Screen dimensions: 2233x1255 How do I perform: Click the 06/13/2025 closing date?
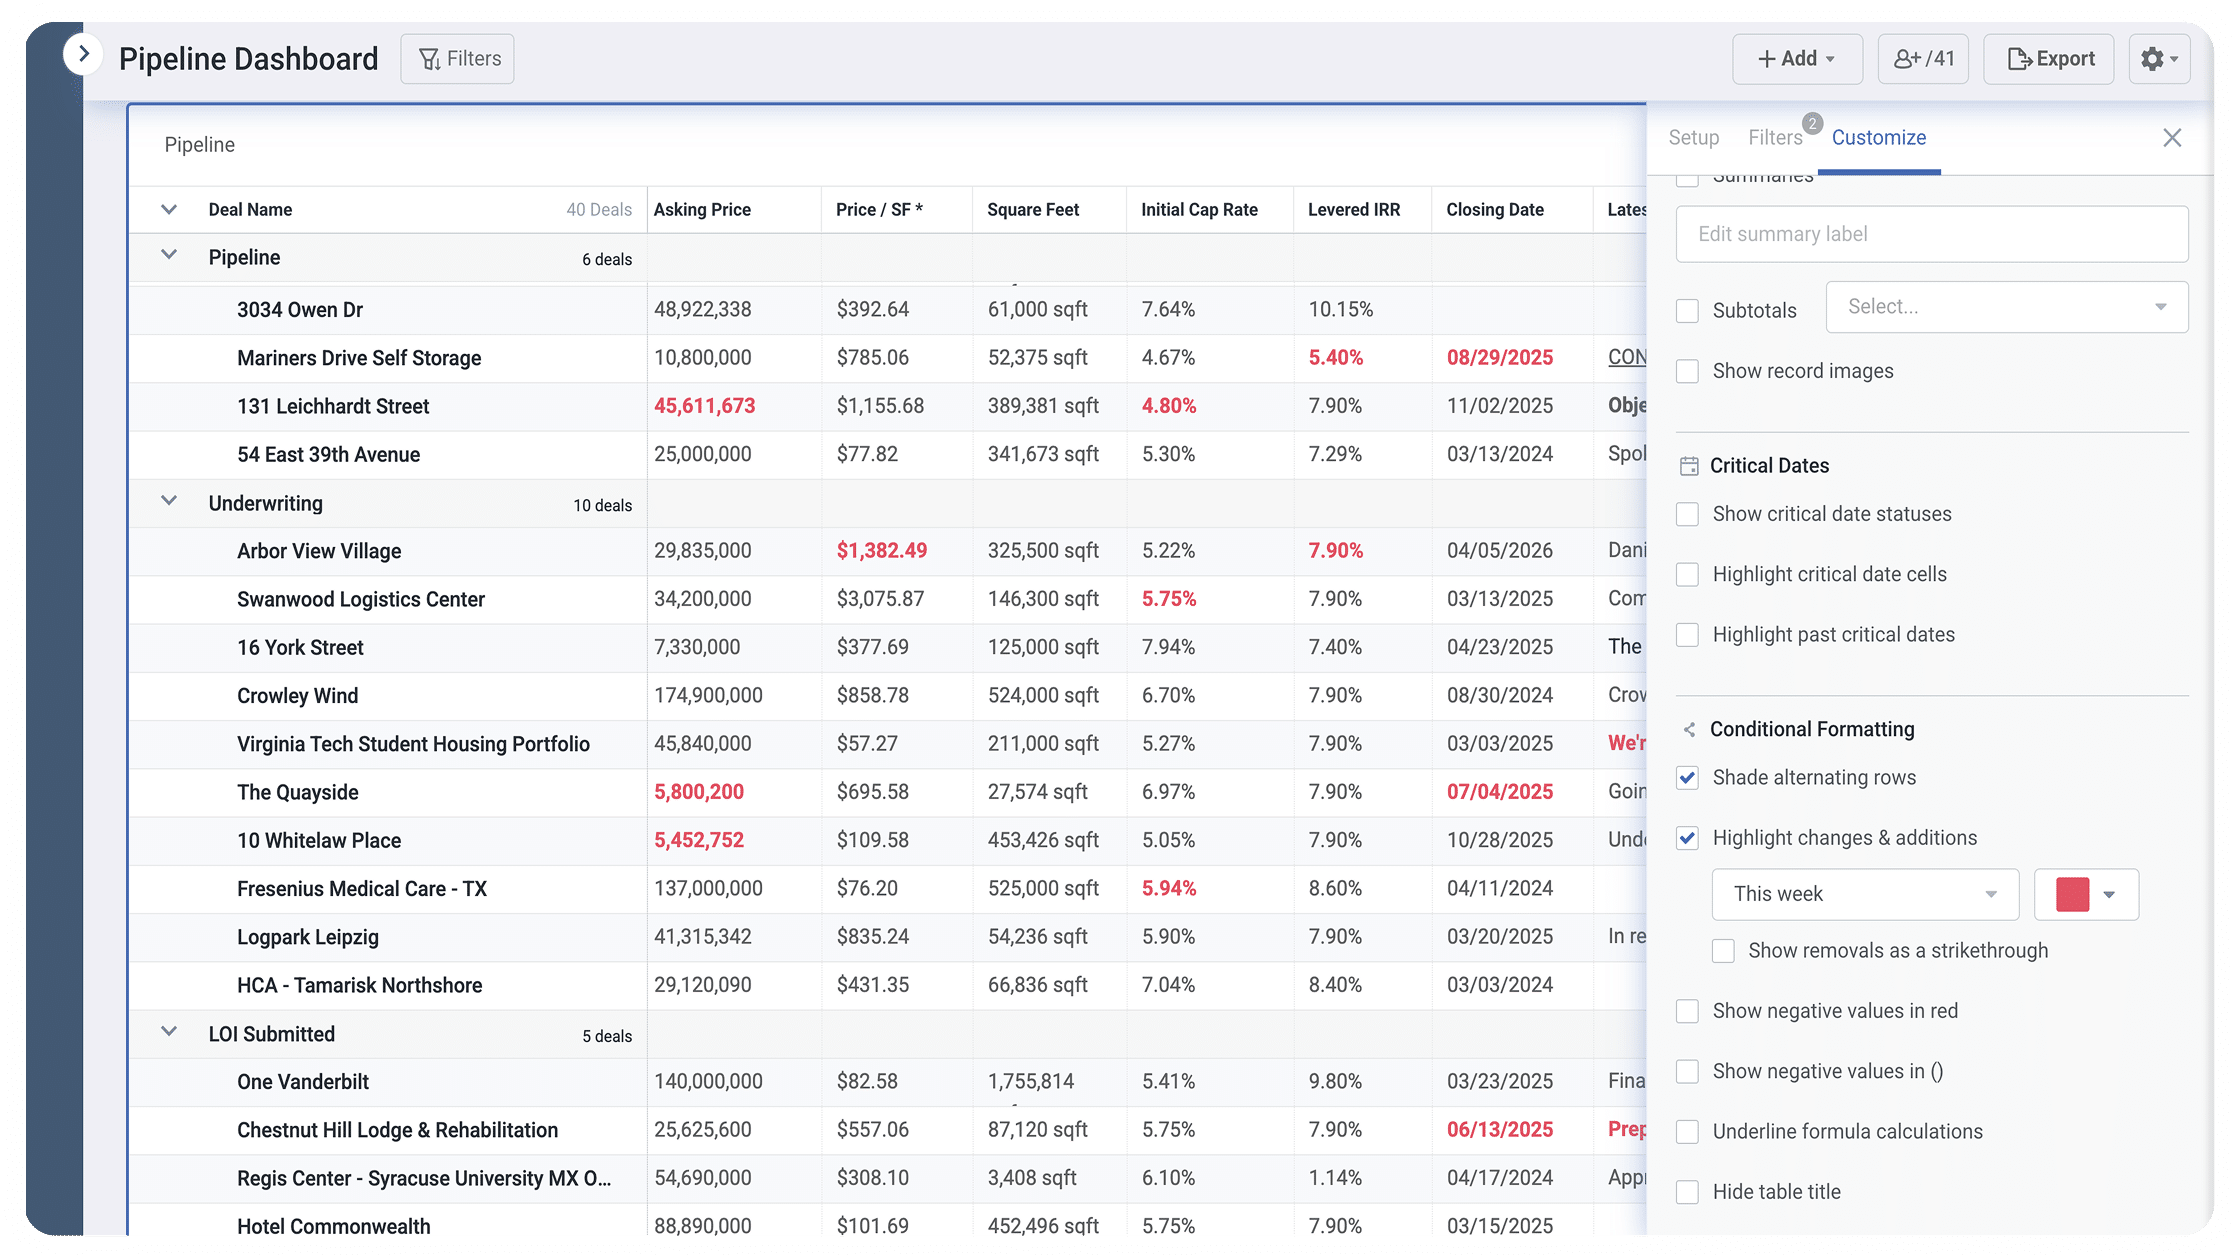click(x=1499, y=1130)
